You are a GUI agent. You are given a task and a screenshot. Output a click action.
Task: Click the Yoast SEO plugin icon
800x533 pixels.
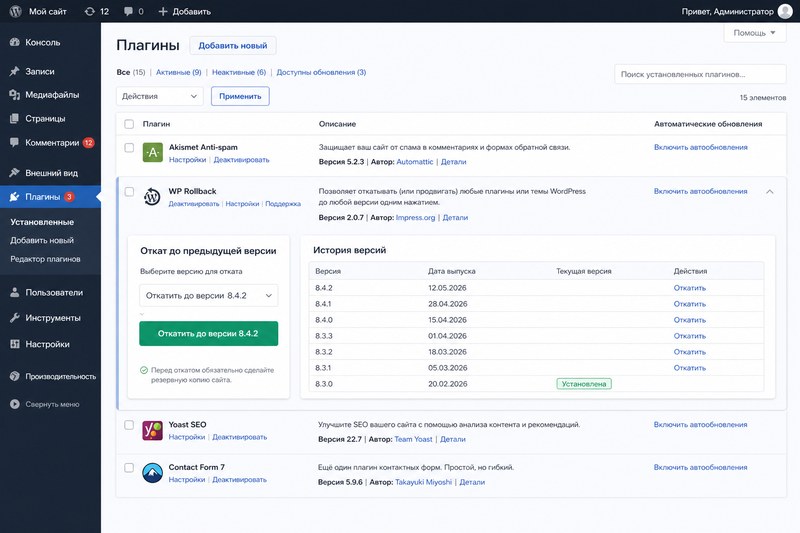pos(152,430)
